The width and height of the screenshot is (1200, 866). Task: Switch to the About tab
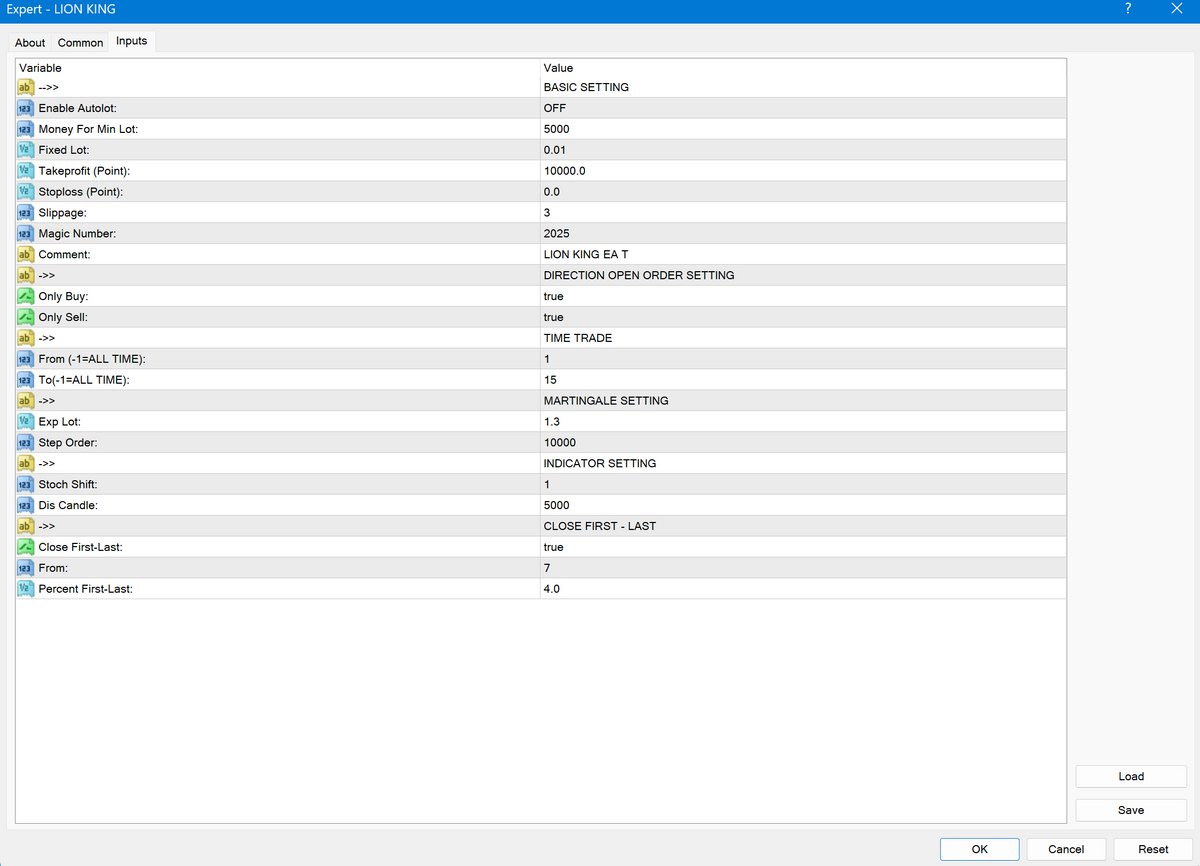[x=30, y=43]
